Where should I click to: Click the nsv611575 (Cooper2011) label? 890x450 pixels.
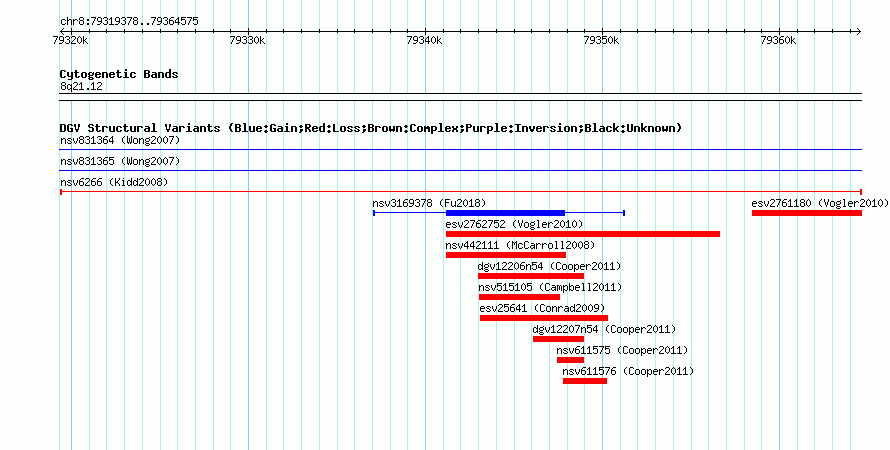pyautogui.click(x=622, y=350)
